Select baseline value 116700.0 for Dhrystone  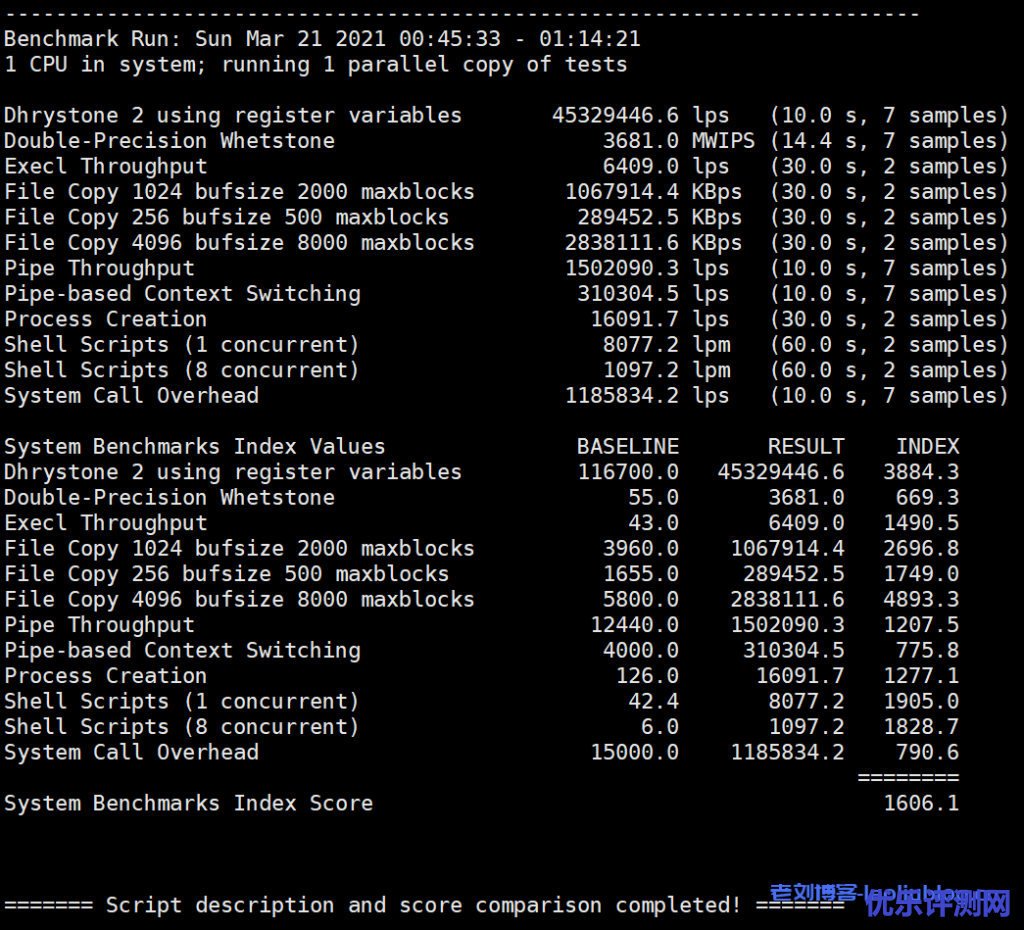[628, 472]
